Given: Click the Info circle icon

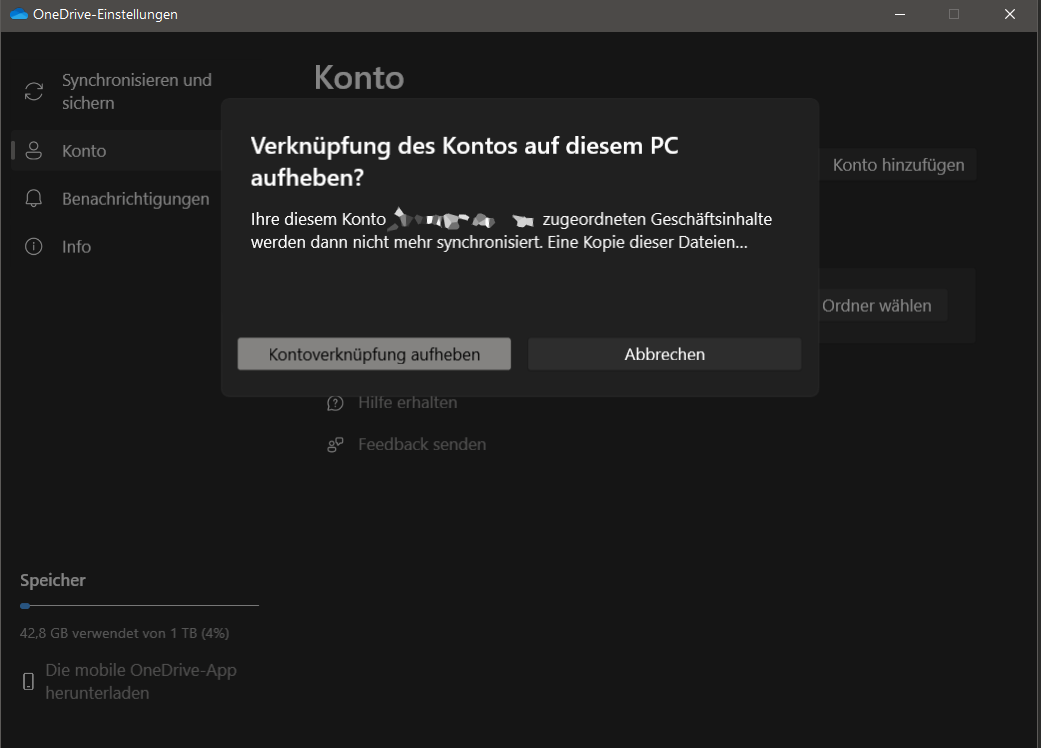Looking at the screenshot, I should click(x=34, y=246).
